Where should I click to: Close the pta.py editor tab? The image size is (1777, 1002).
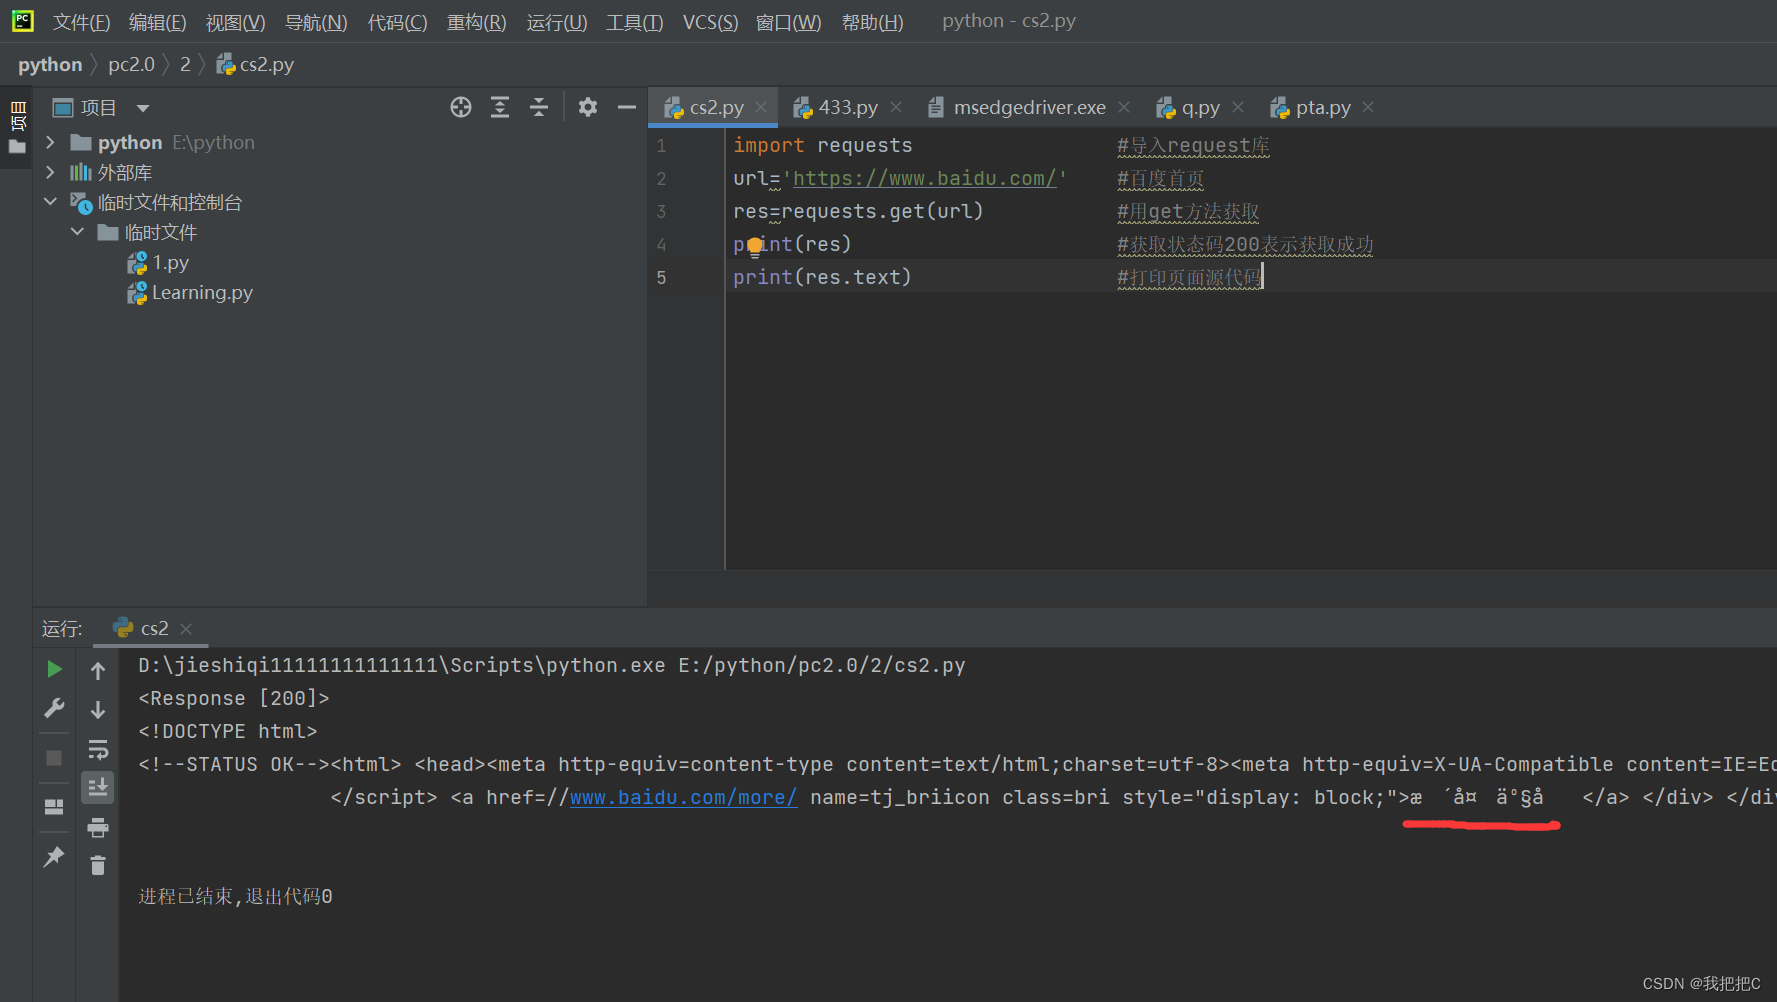(x=1368, y=106)
